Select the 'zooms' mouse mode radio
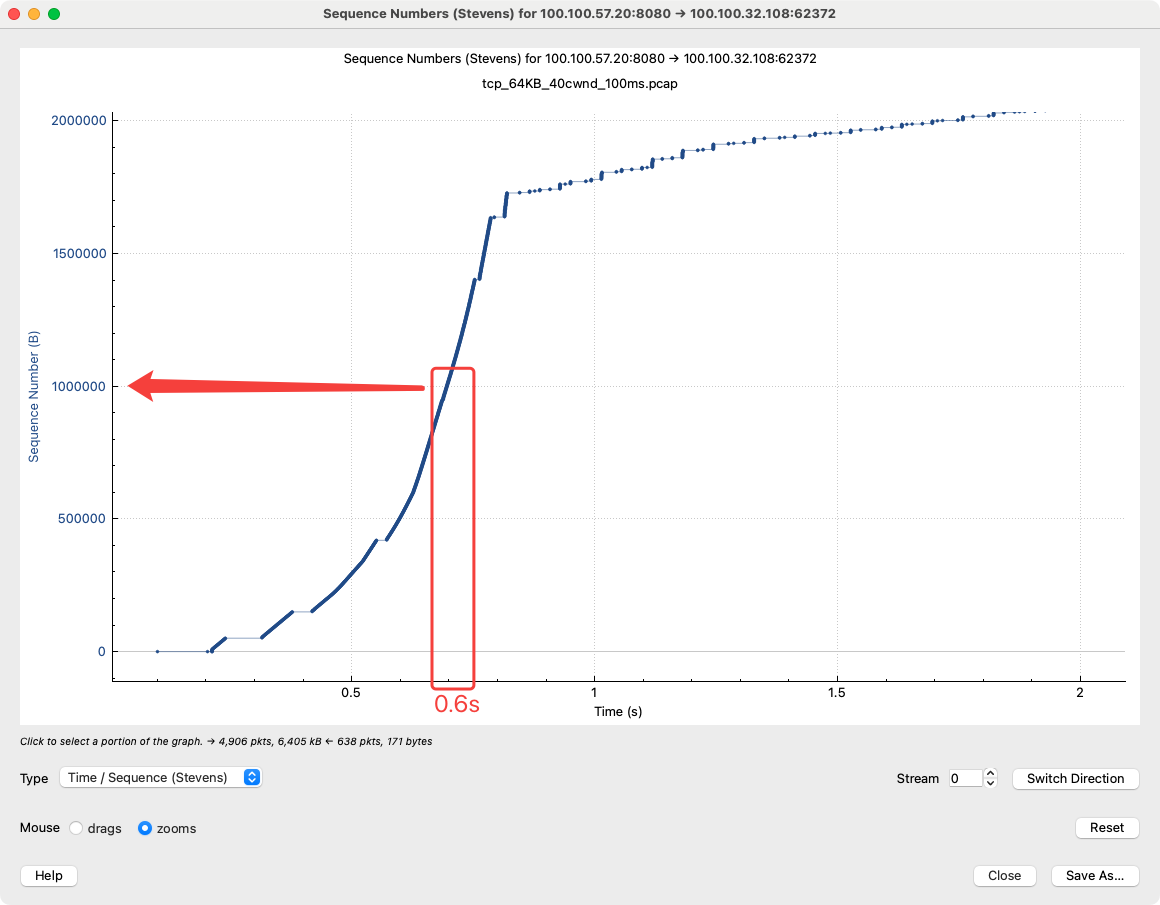Viewport: 1160px width, 905px height. (x=145, y=828)
